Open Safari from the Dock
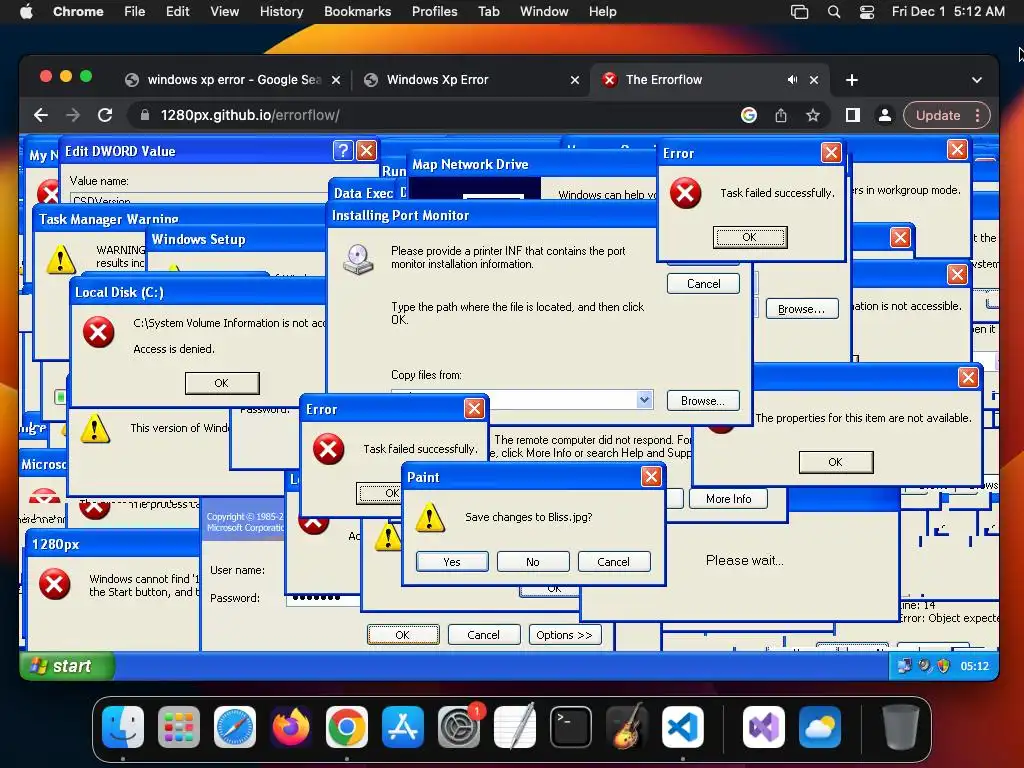The image size is (1024, 768). click(x=234, y=727)
